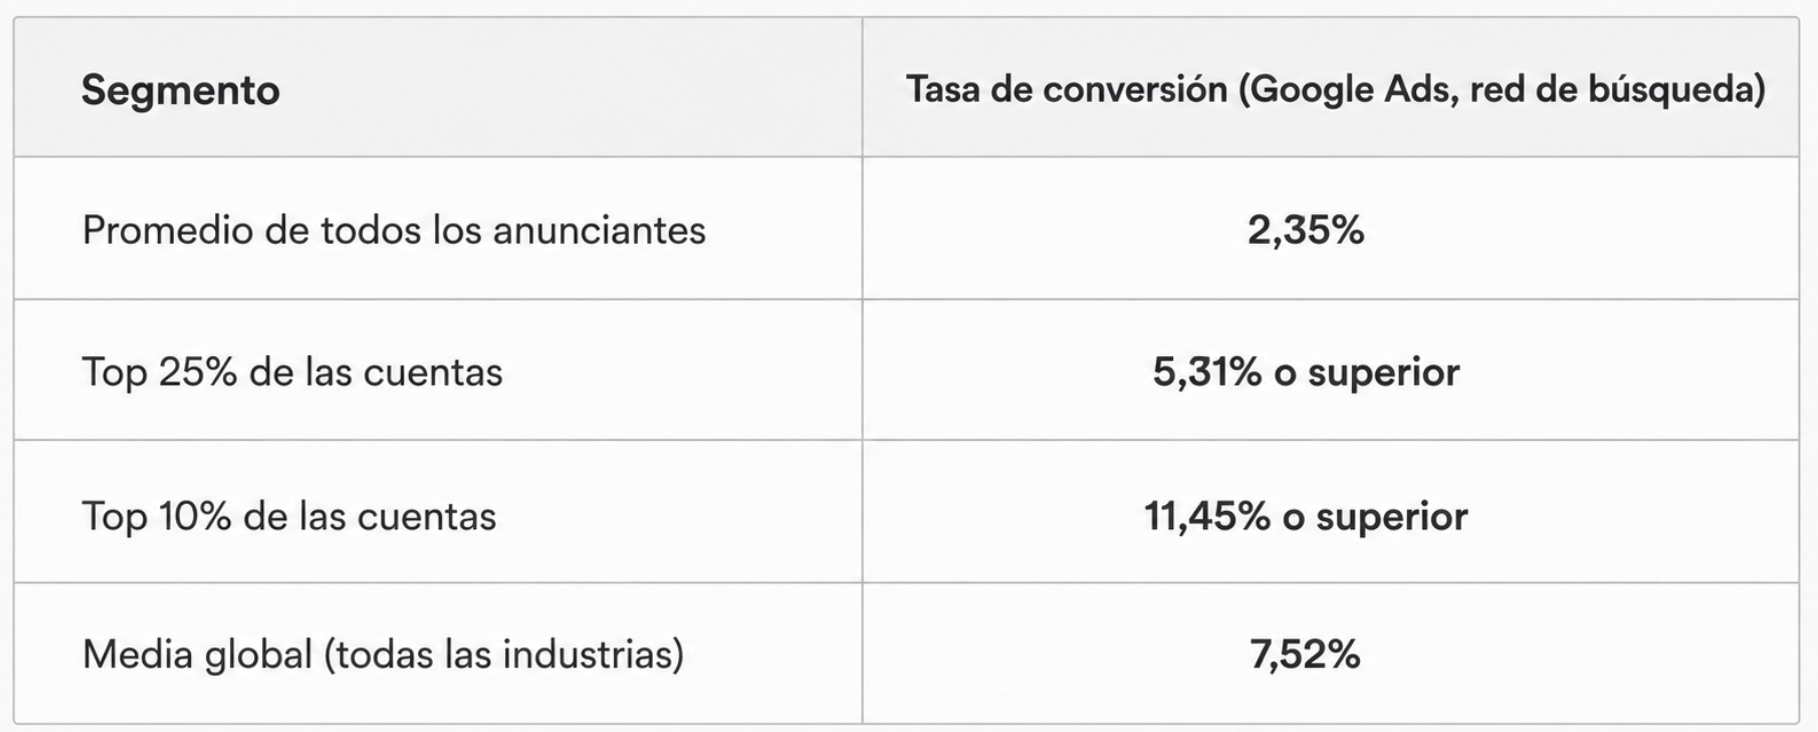Select the 11,45% o superior value
The image size is (1818, 732).
(1306, 516)
